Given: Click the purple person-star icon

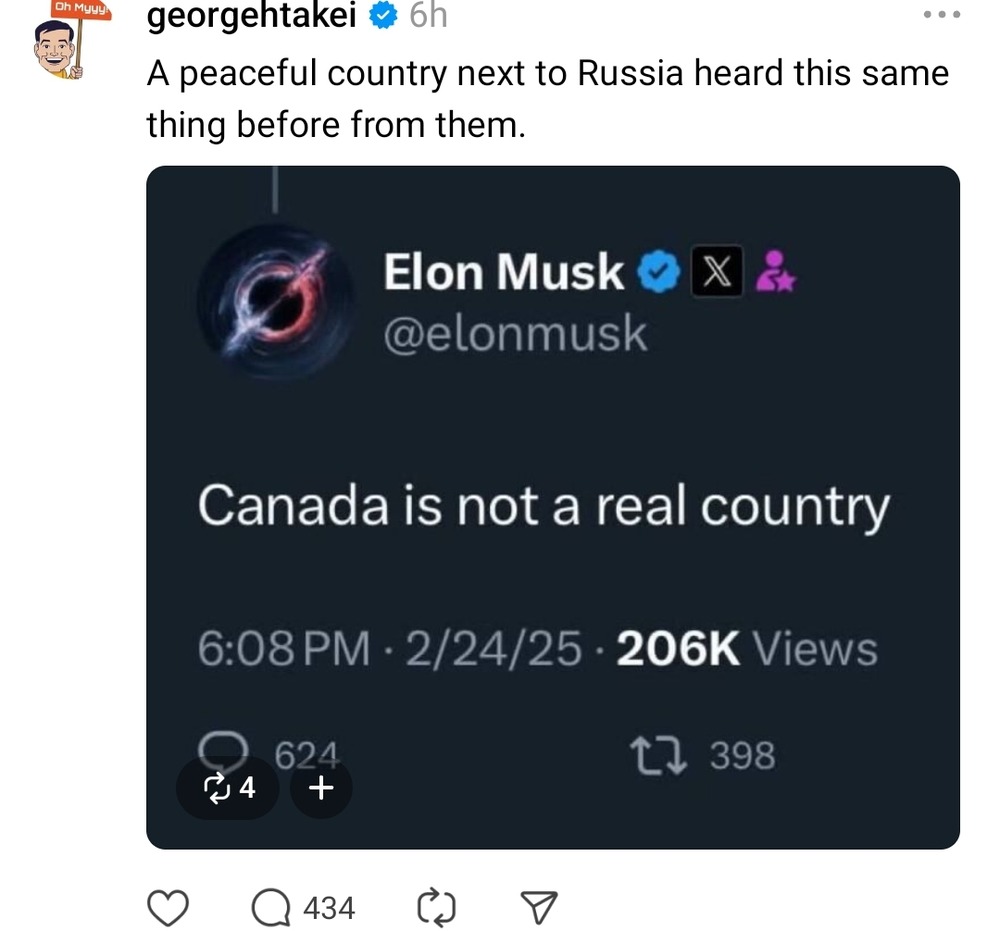Looking at the screenshot, I should (x=776, y=271).
